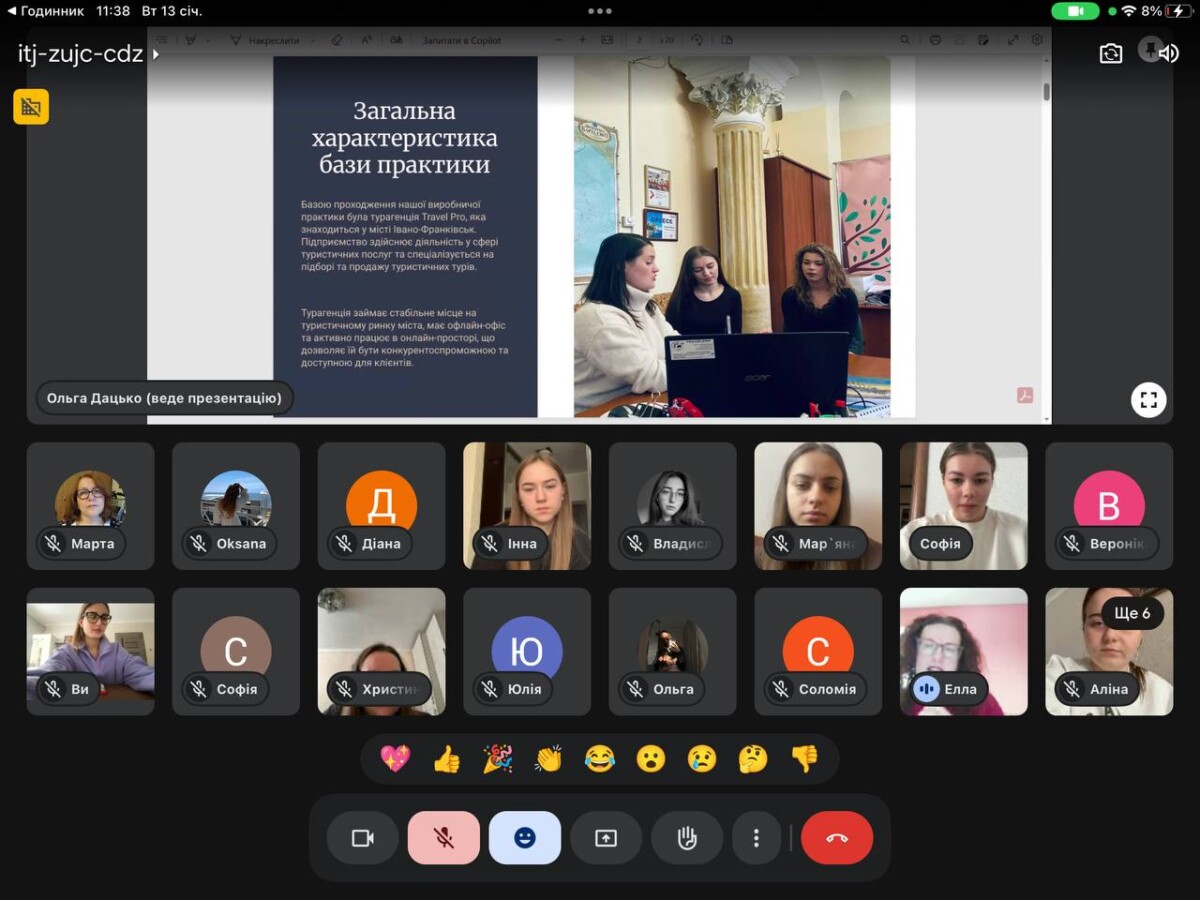Open meeting details next to itj-zujc-cdz code

(156, 54)
